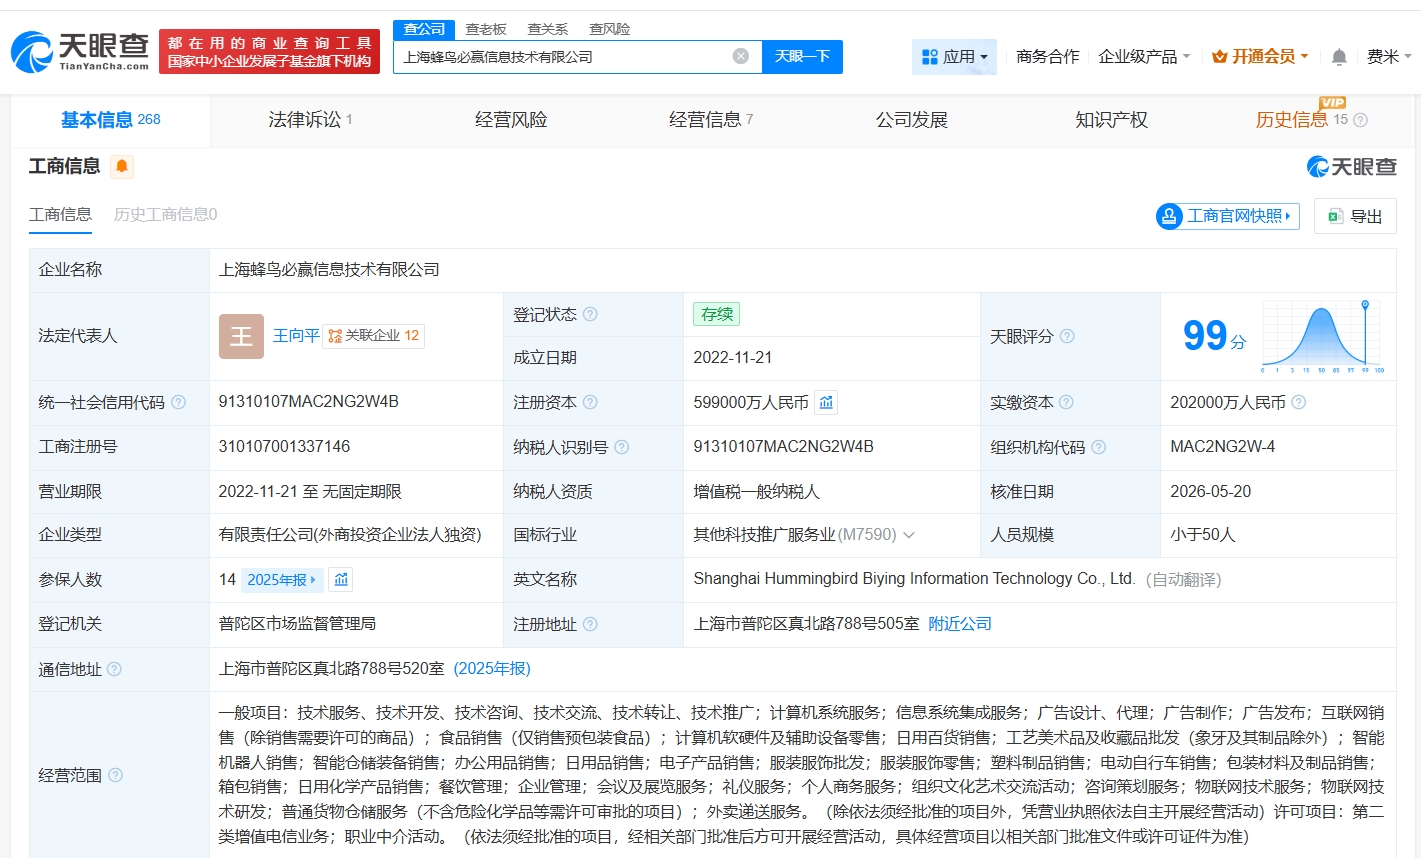Viewport: 1421px width, 858px height.
Task: Select the 工商信息 sub-tab
Action: (60, 214)
